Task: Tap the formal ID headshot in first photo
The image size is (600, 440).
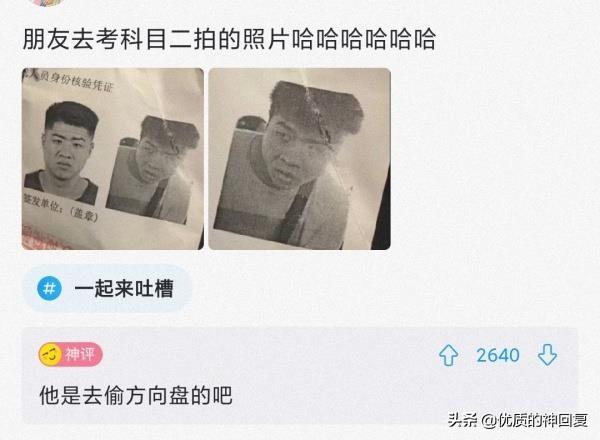Action: click(x=65, y=151)
